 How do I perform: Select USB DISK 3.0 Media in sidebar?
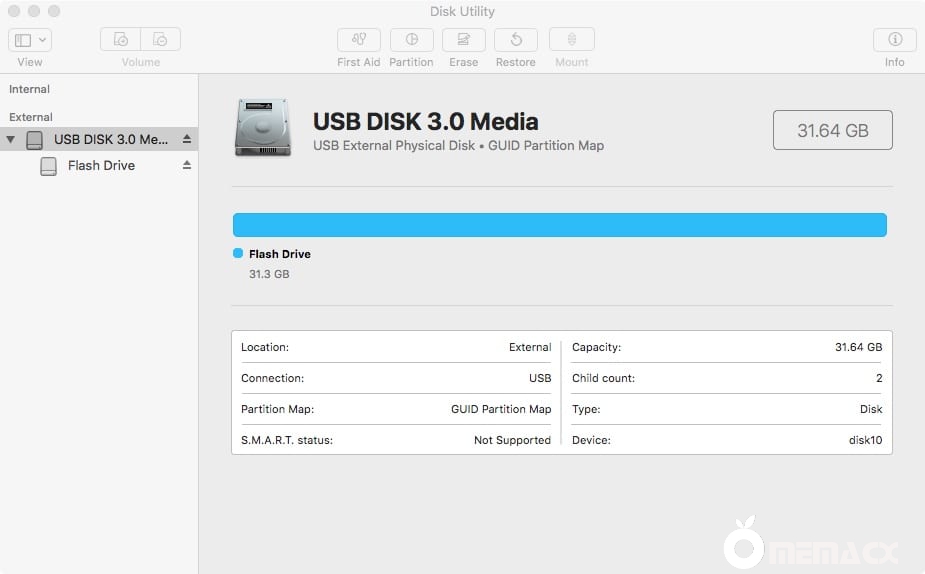[x=111, y=140]
